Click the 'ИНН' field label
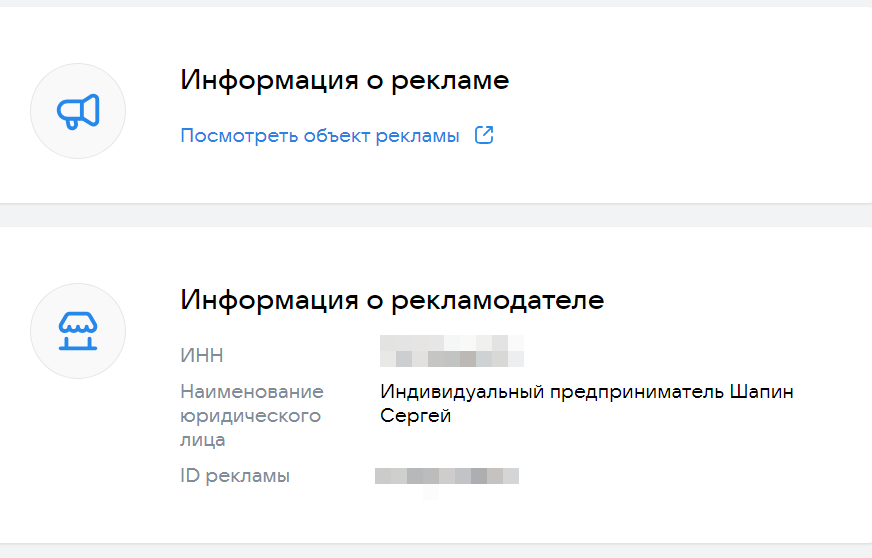872x558 pixels. (202, 355)
